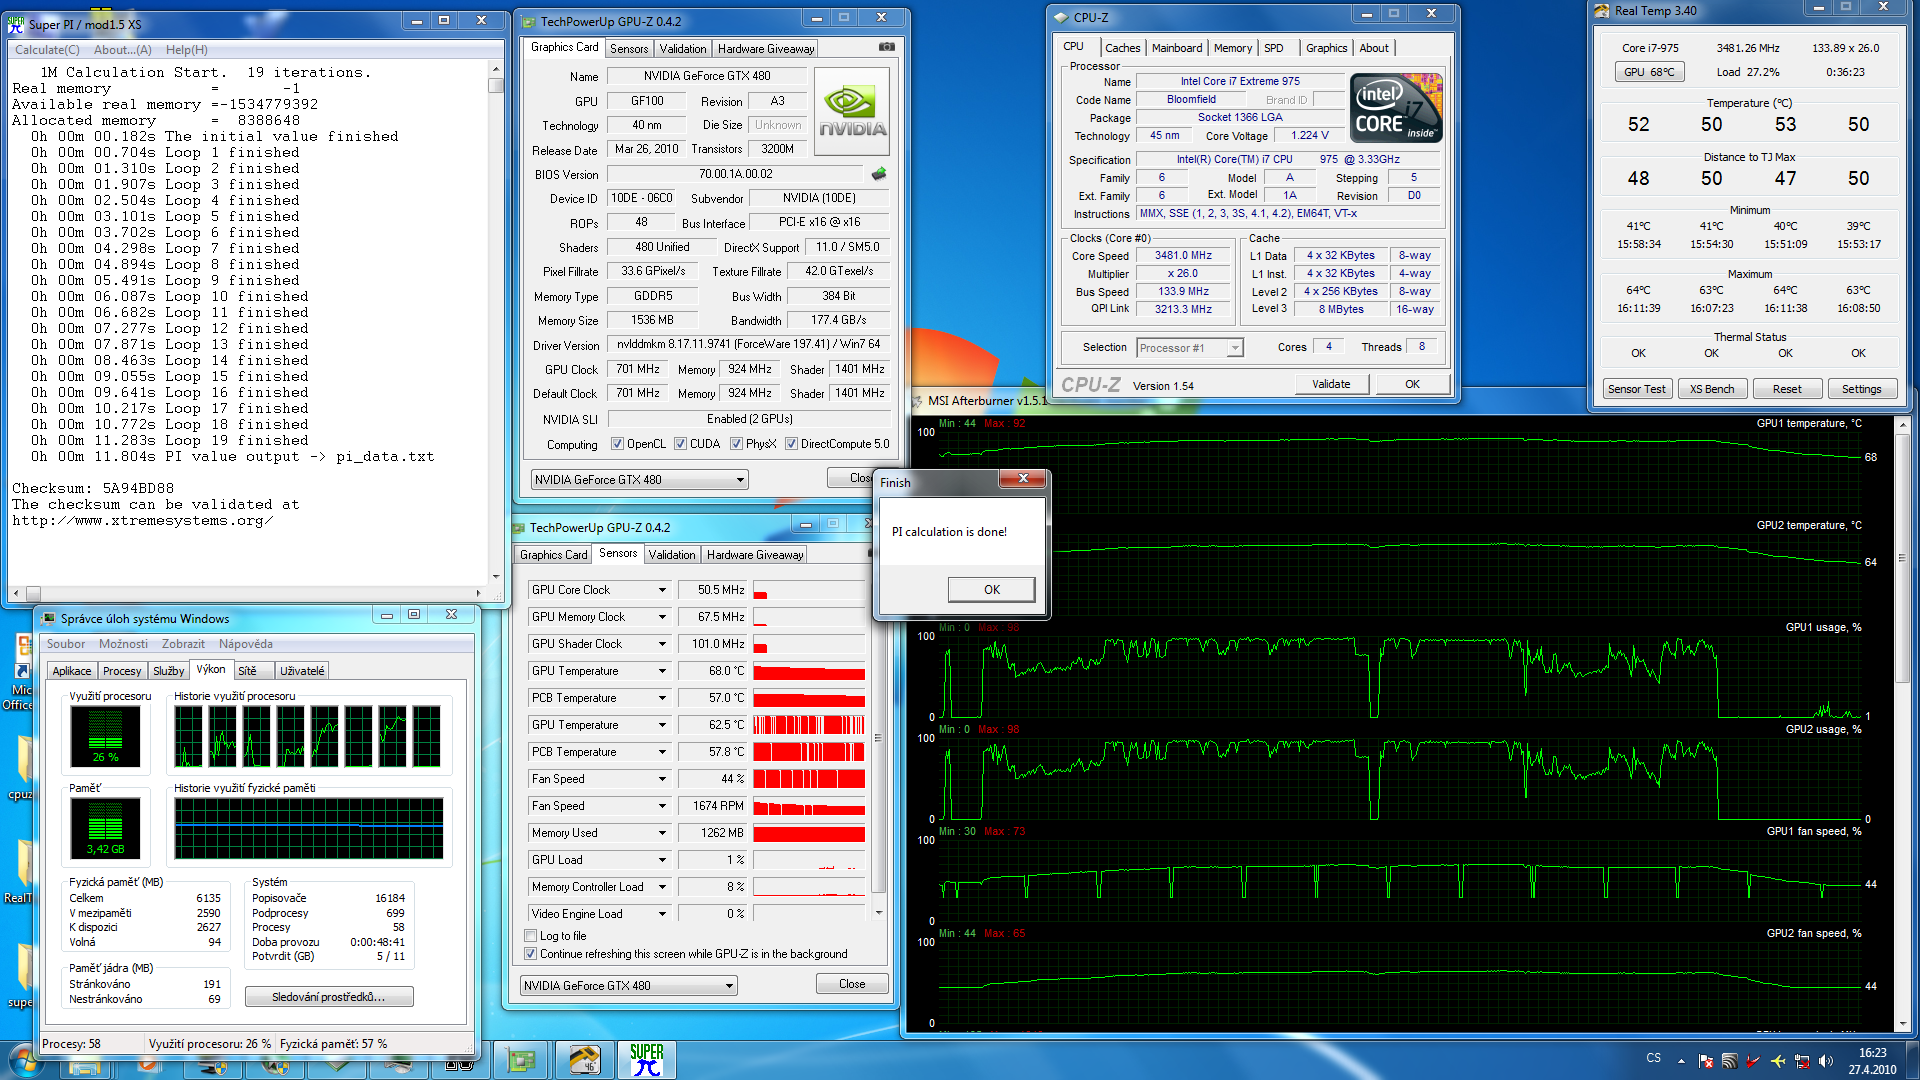Toggle the OpenCL checkbox

coord(618,444)
